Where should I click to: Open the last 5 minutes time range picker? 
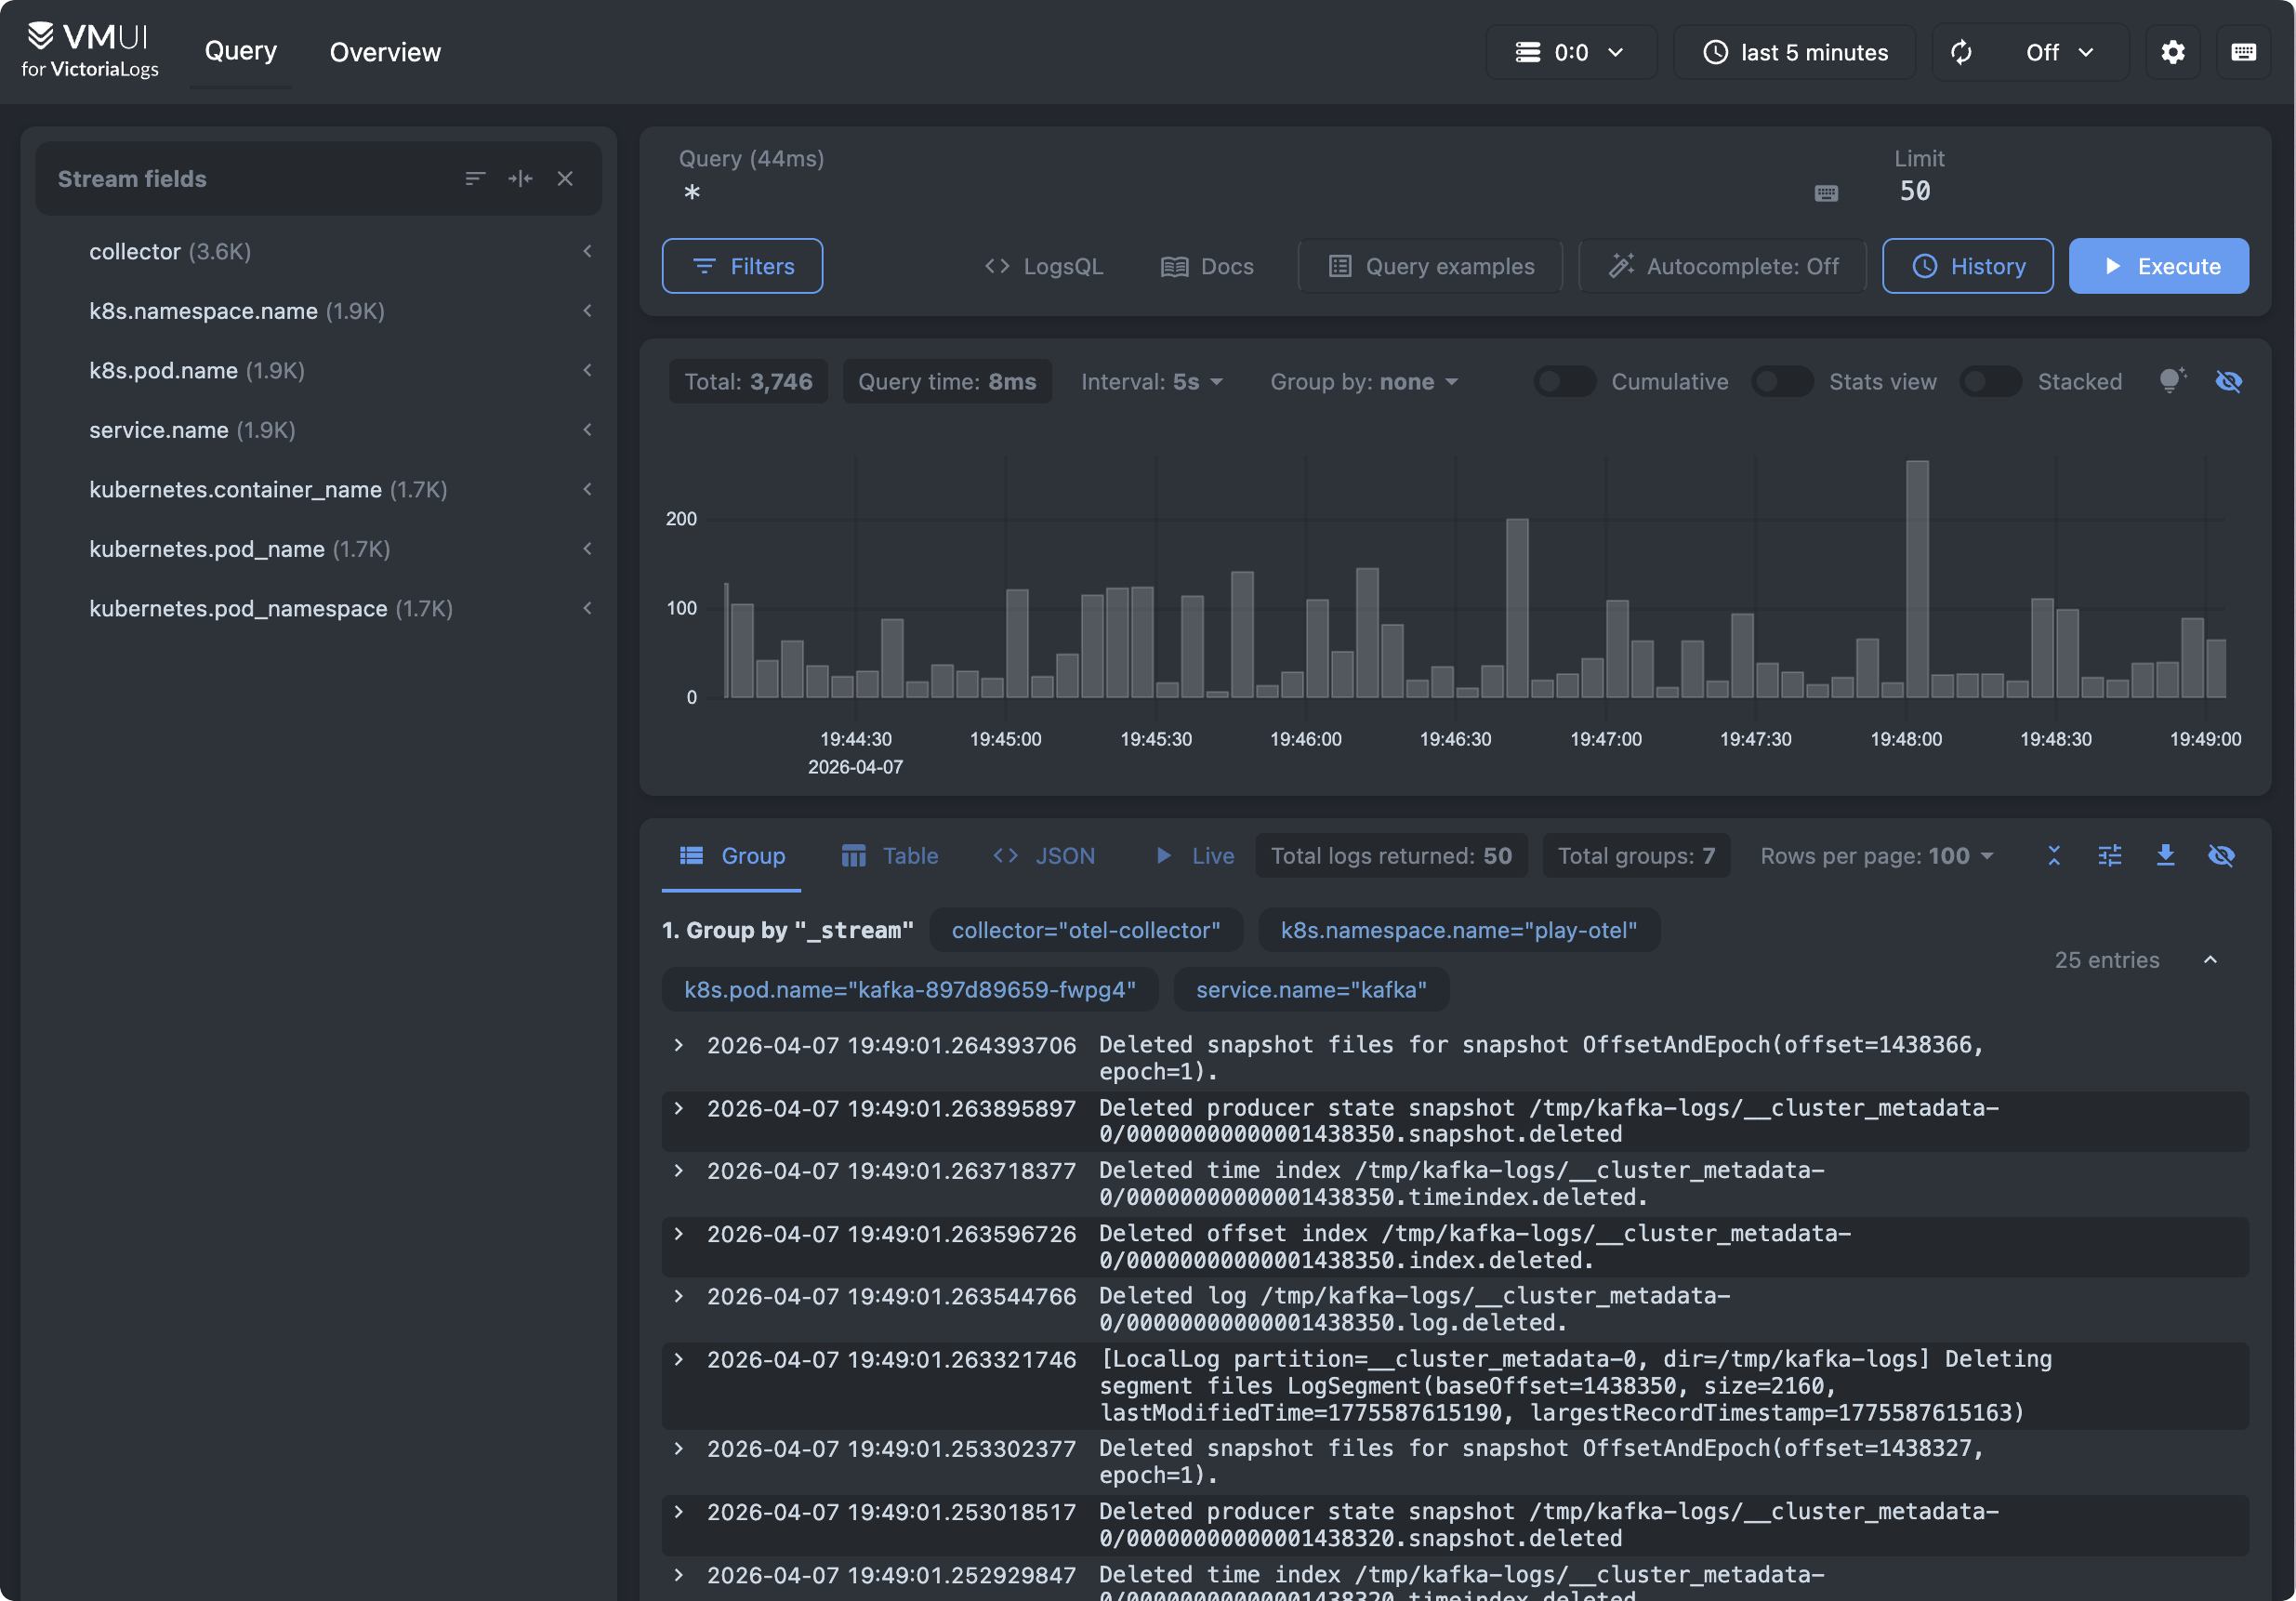1795,52
